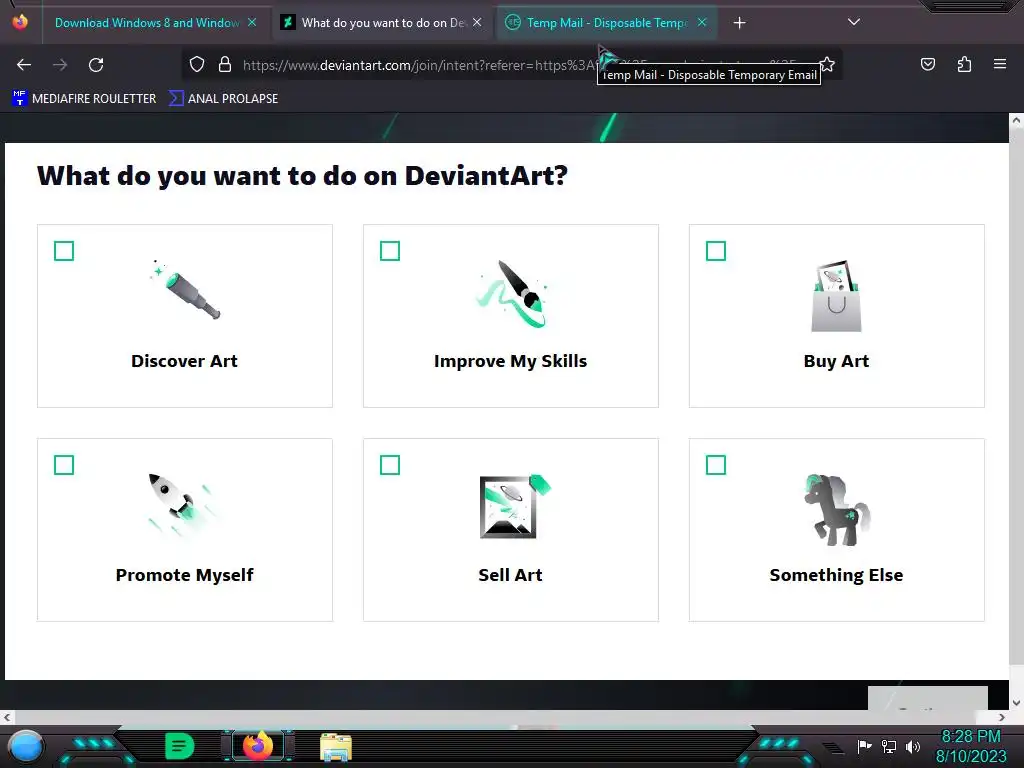
Task: Open File Explorer from the taskbar
Action: (336, 748)
